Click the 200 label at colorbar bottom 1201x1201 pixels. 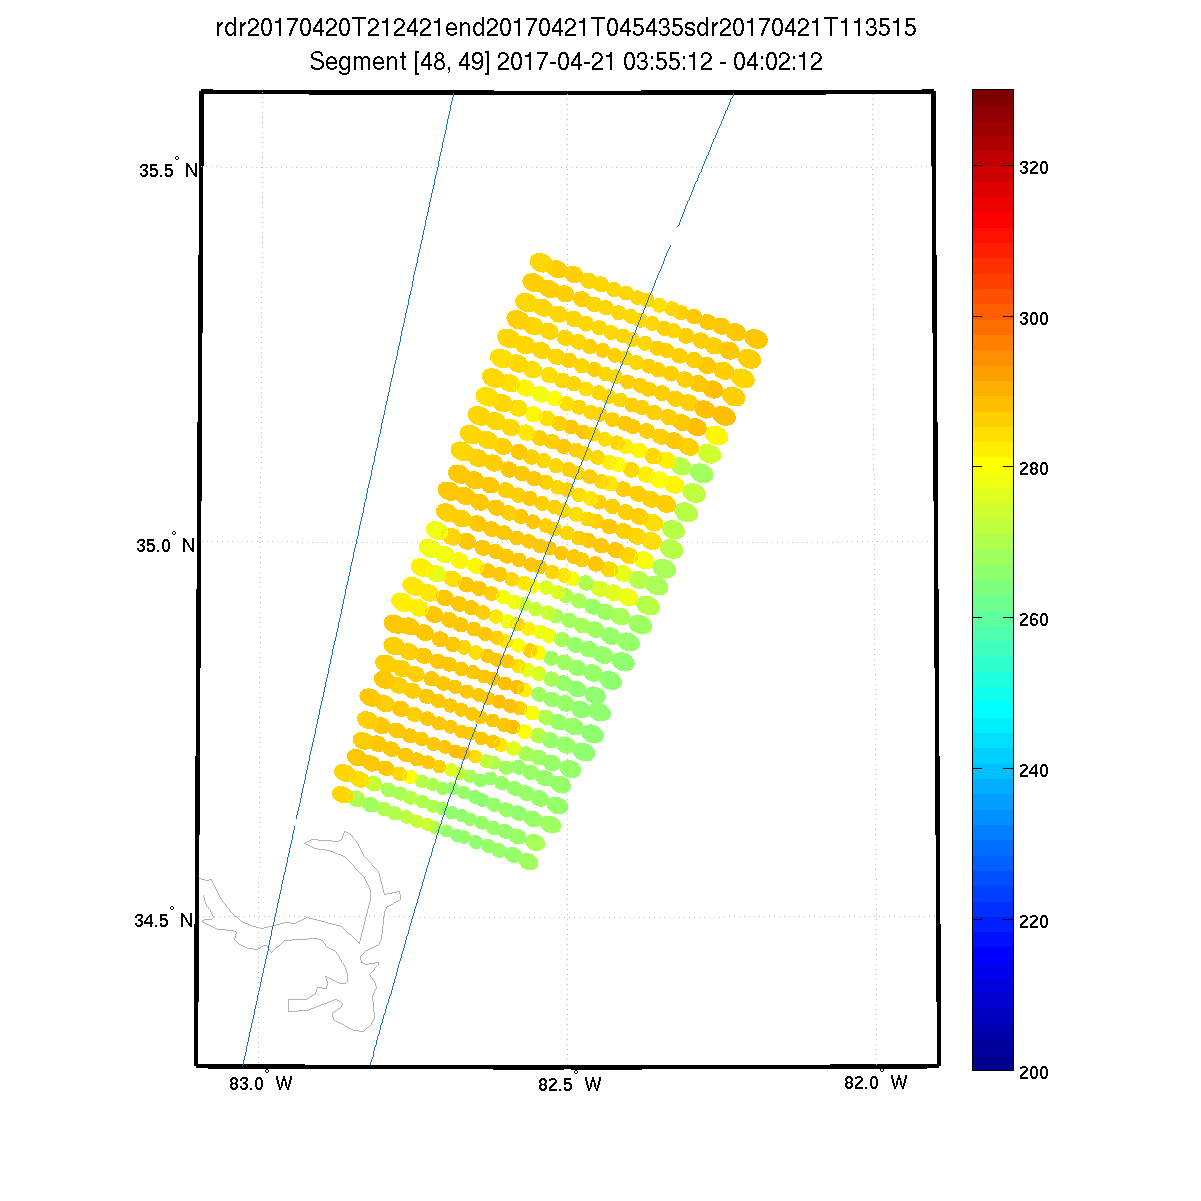pyautogui.click(x=1034, y=1072)
